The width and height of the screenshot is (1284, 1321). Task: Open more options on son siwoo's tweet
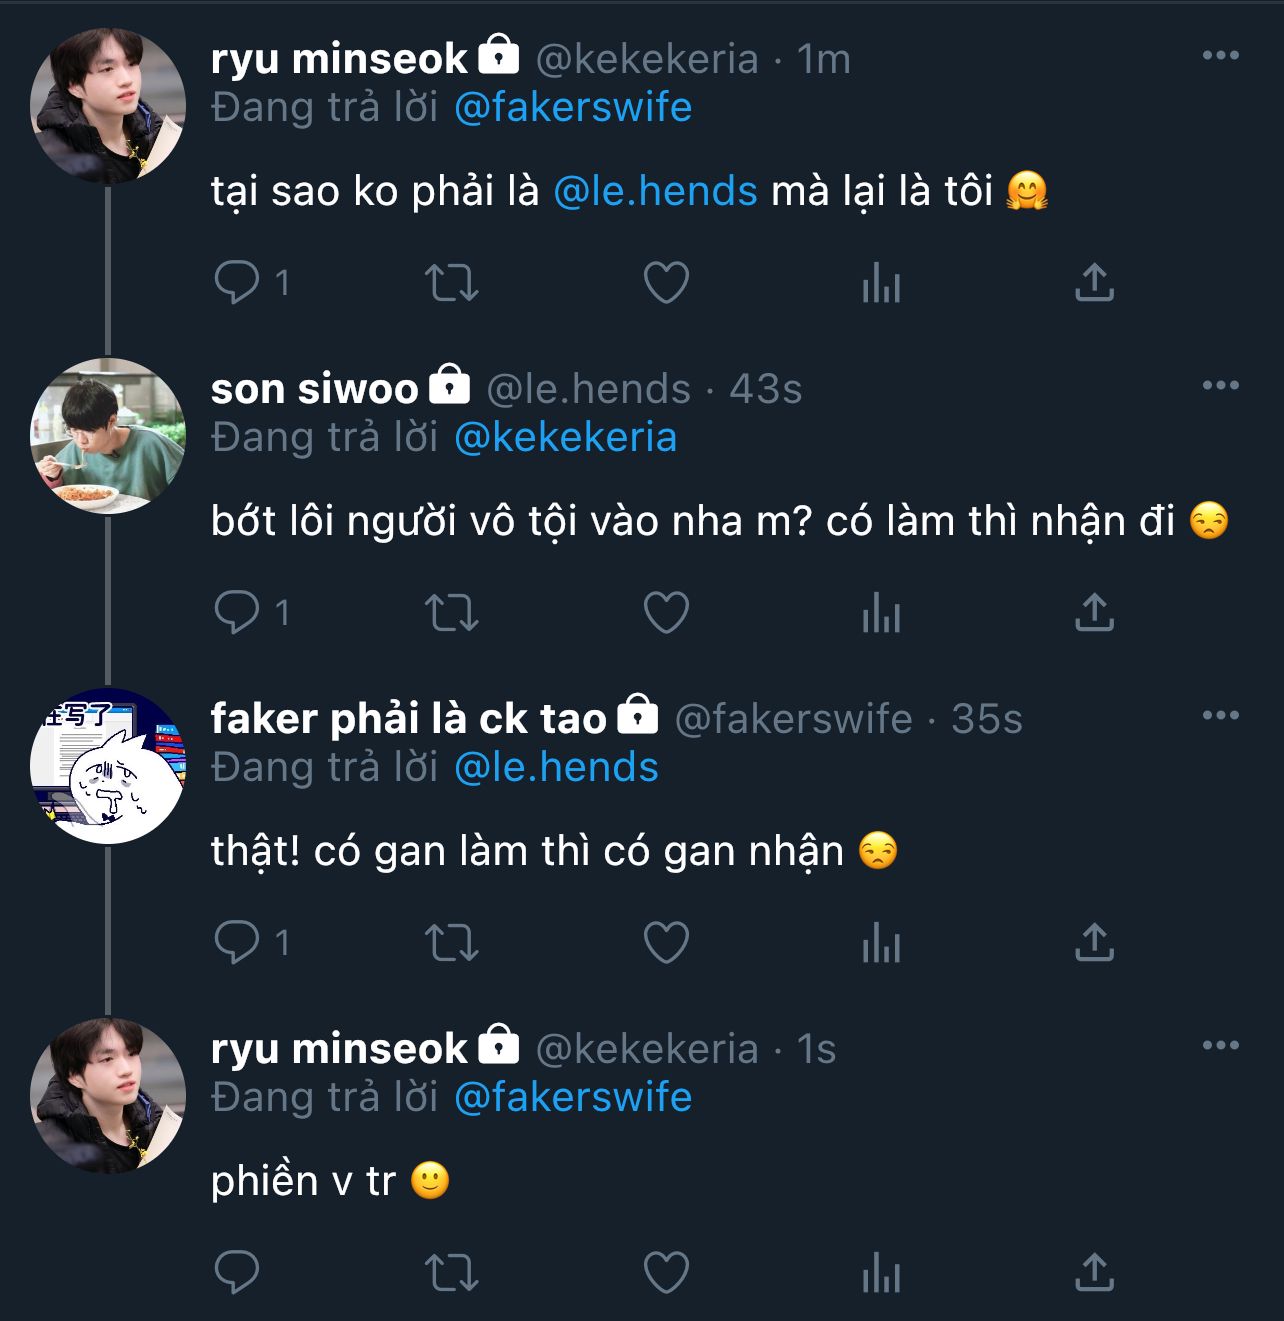[x=1220, y=386]
